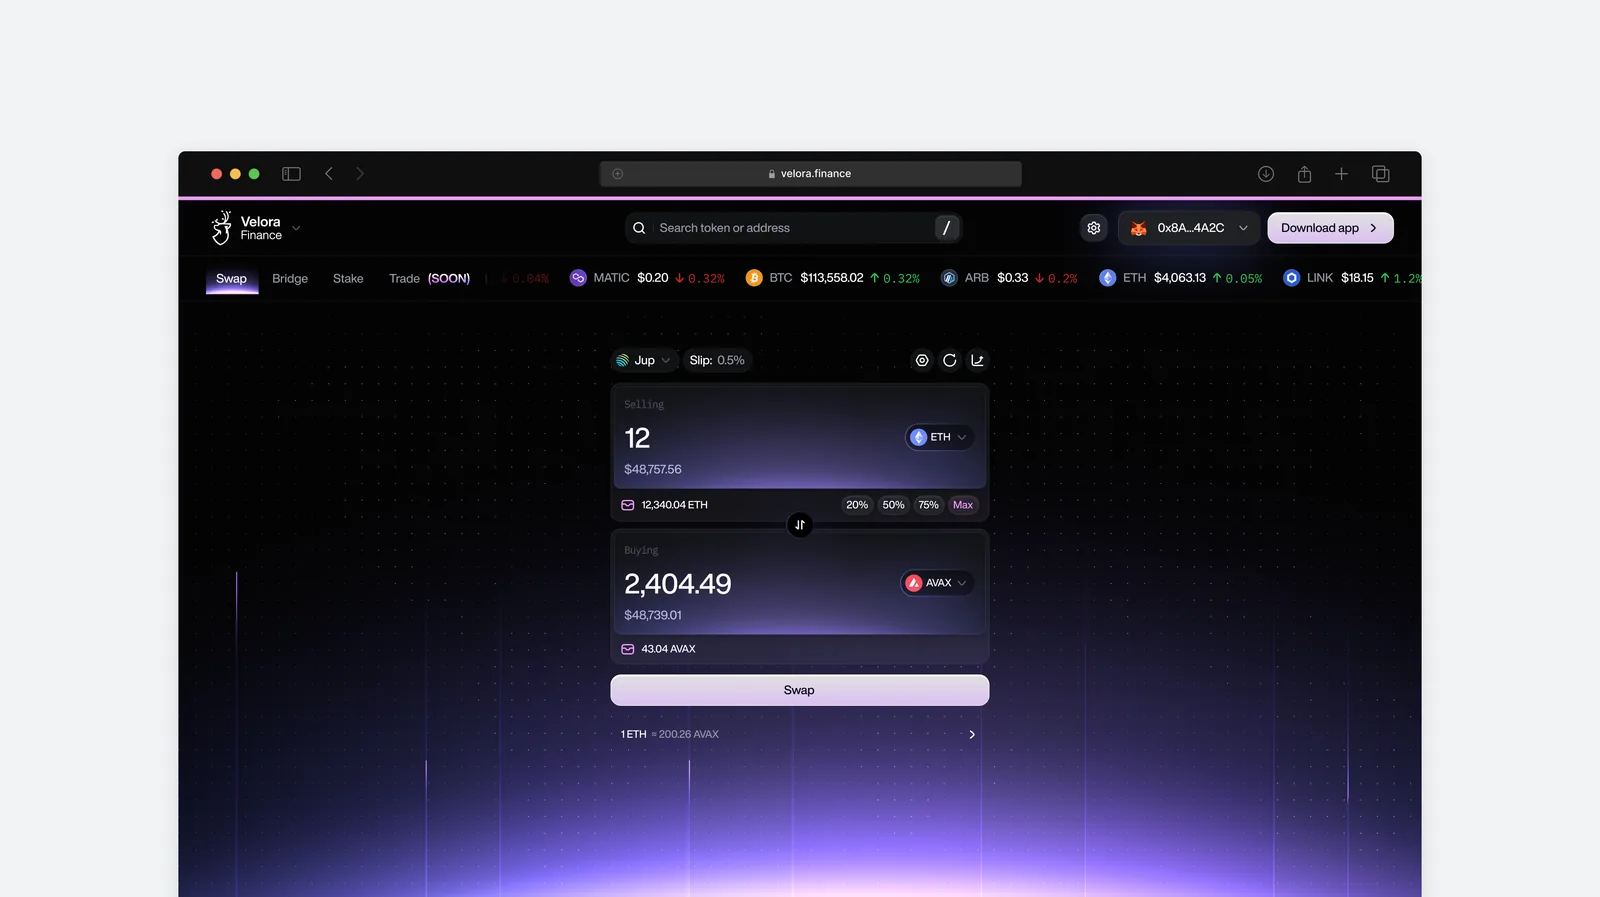Click the Download app button
The image size is (1600, 897).
click(x=1330, y=228)
